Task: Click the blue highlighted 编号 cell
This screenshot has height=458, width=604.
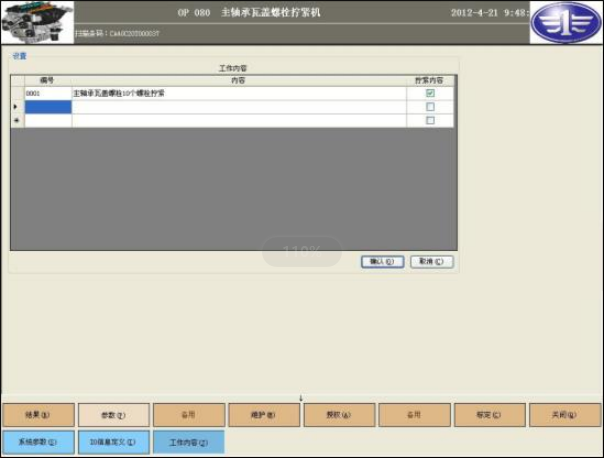Action: pyautogui.click(x=48, y=107)
